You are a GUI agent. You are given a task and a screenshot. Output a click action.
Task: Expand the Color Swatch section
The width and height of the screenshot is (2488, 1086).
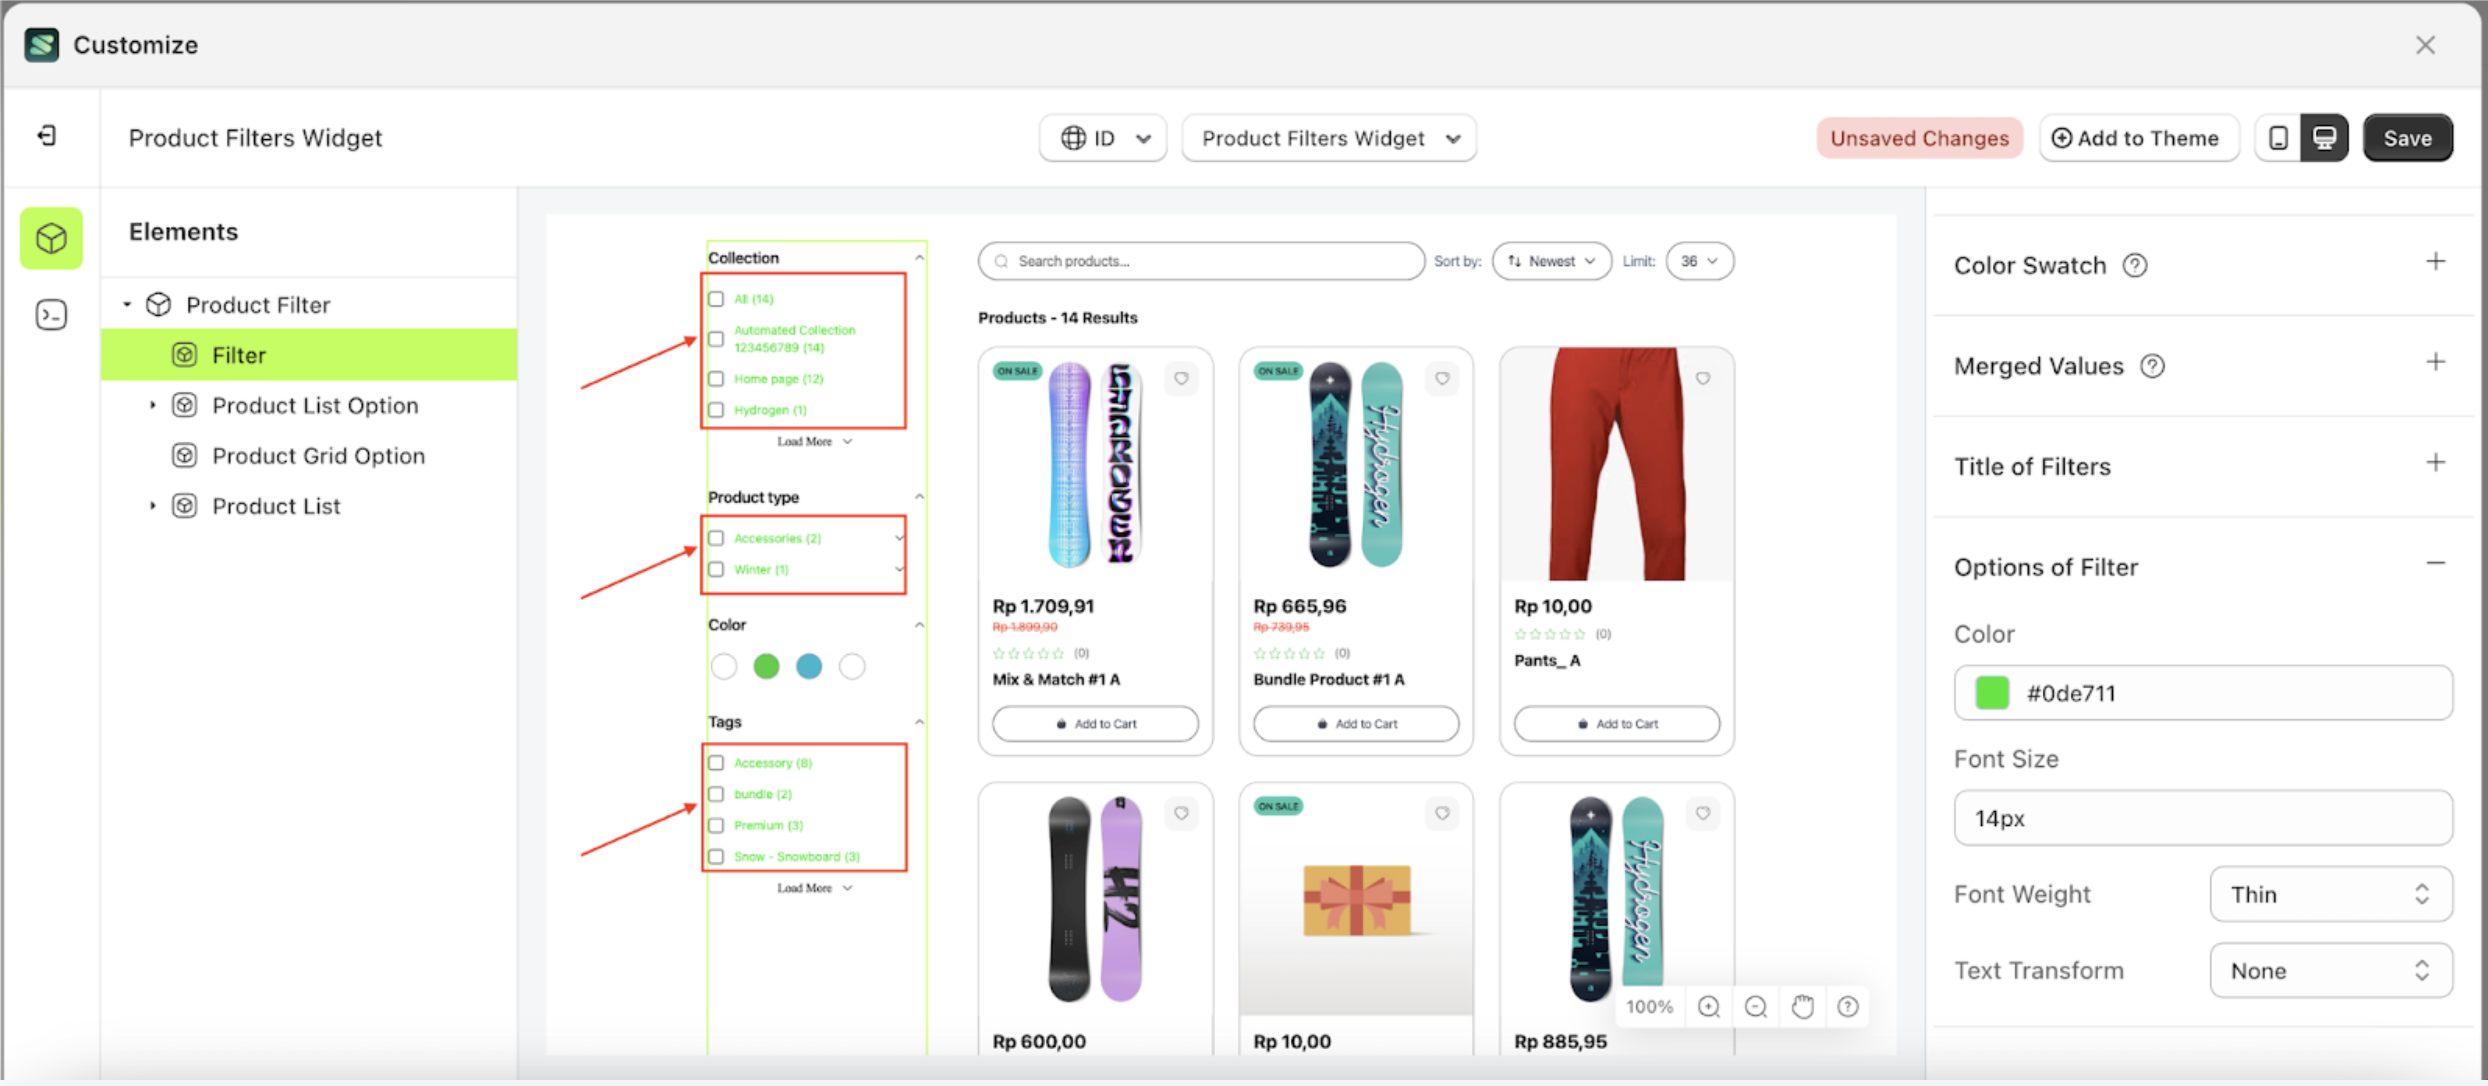coord(2435,263)
